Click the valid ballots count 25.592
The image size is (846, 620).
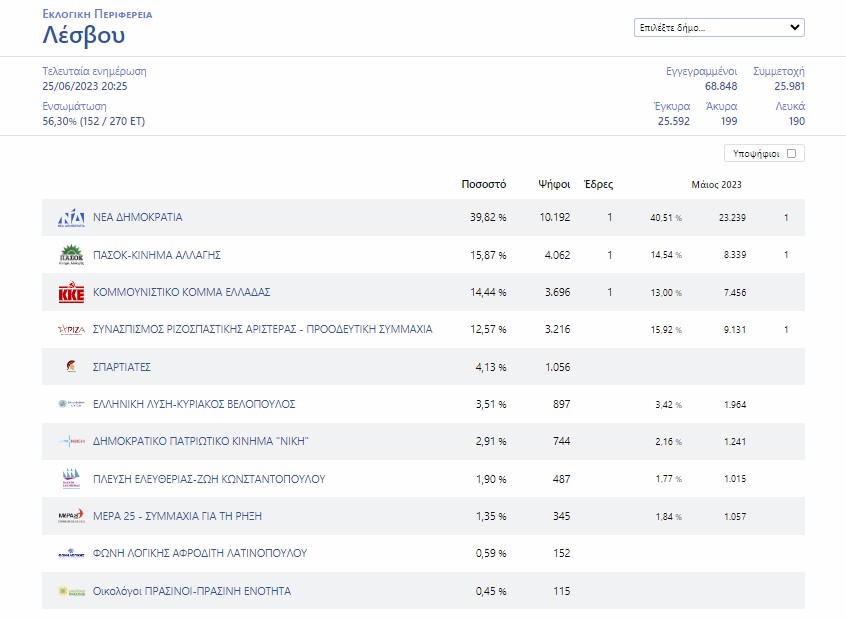pyautogui.click(x=673, y=121)
